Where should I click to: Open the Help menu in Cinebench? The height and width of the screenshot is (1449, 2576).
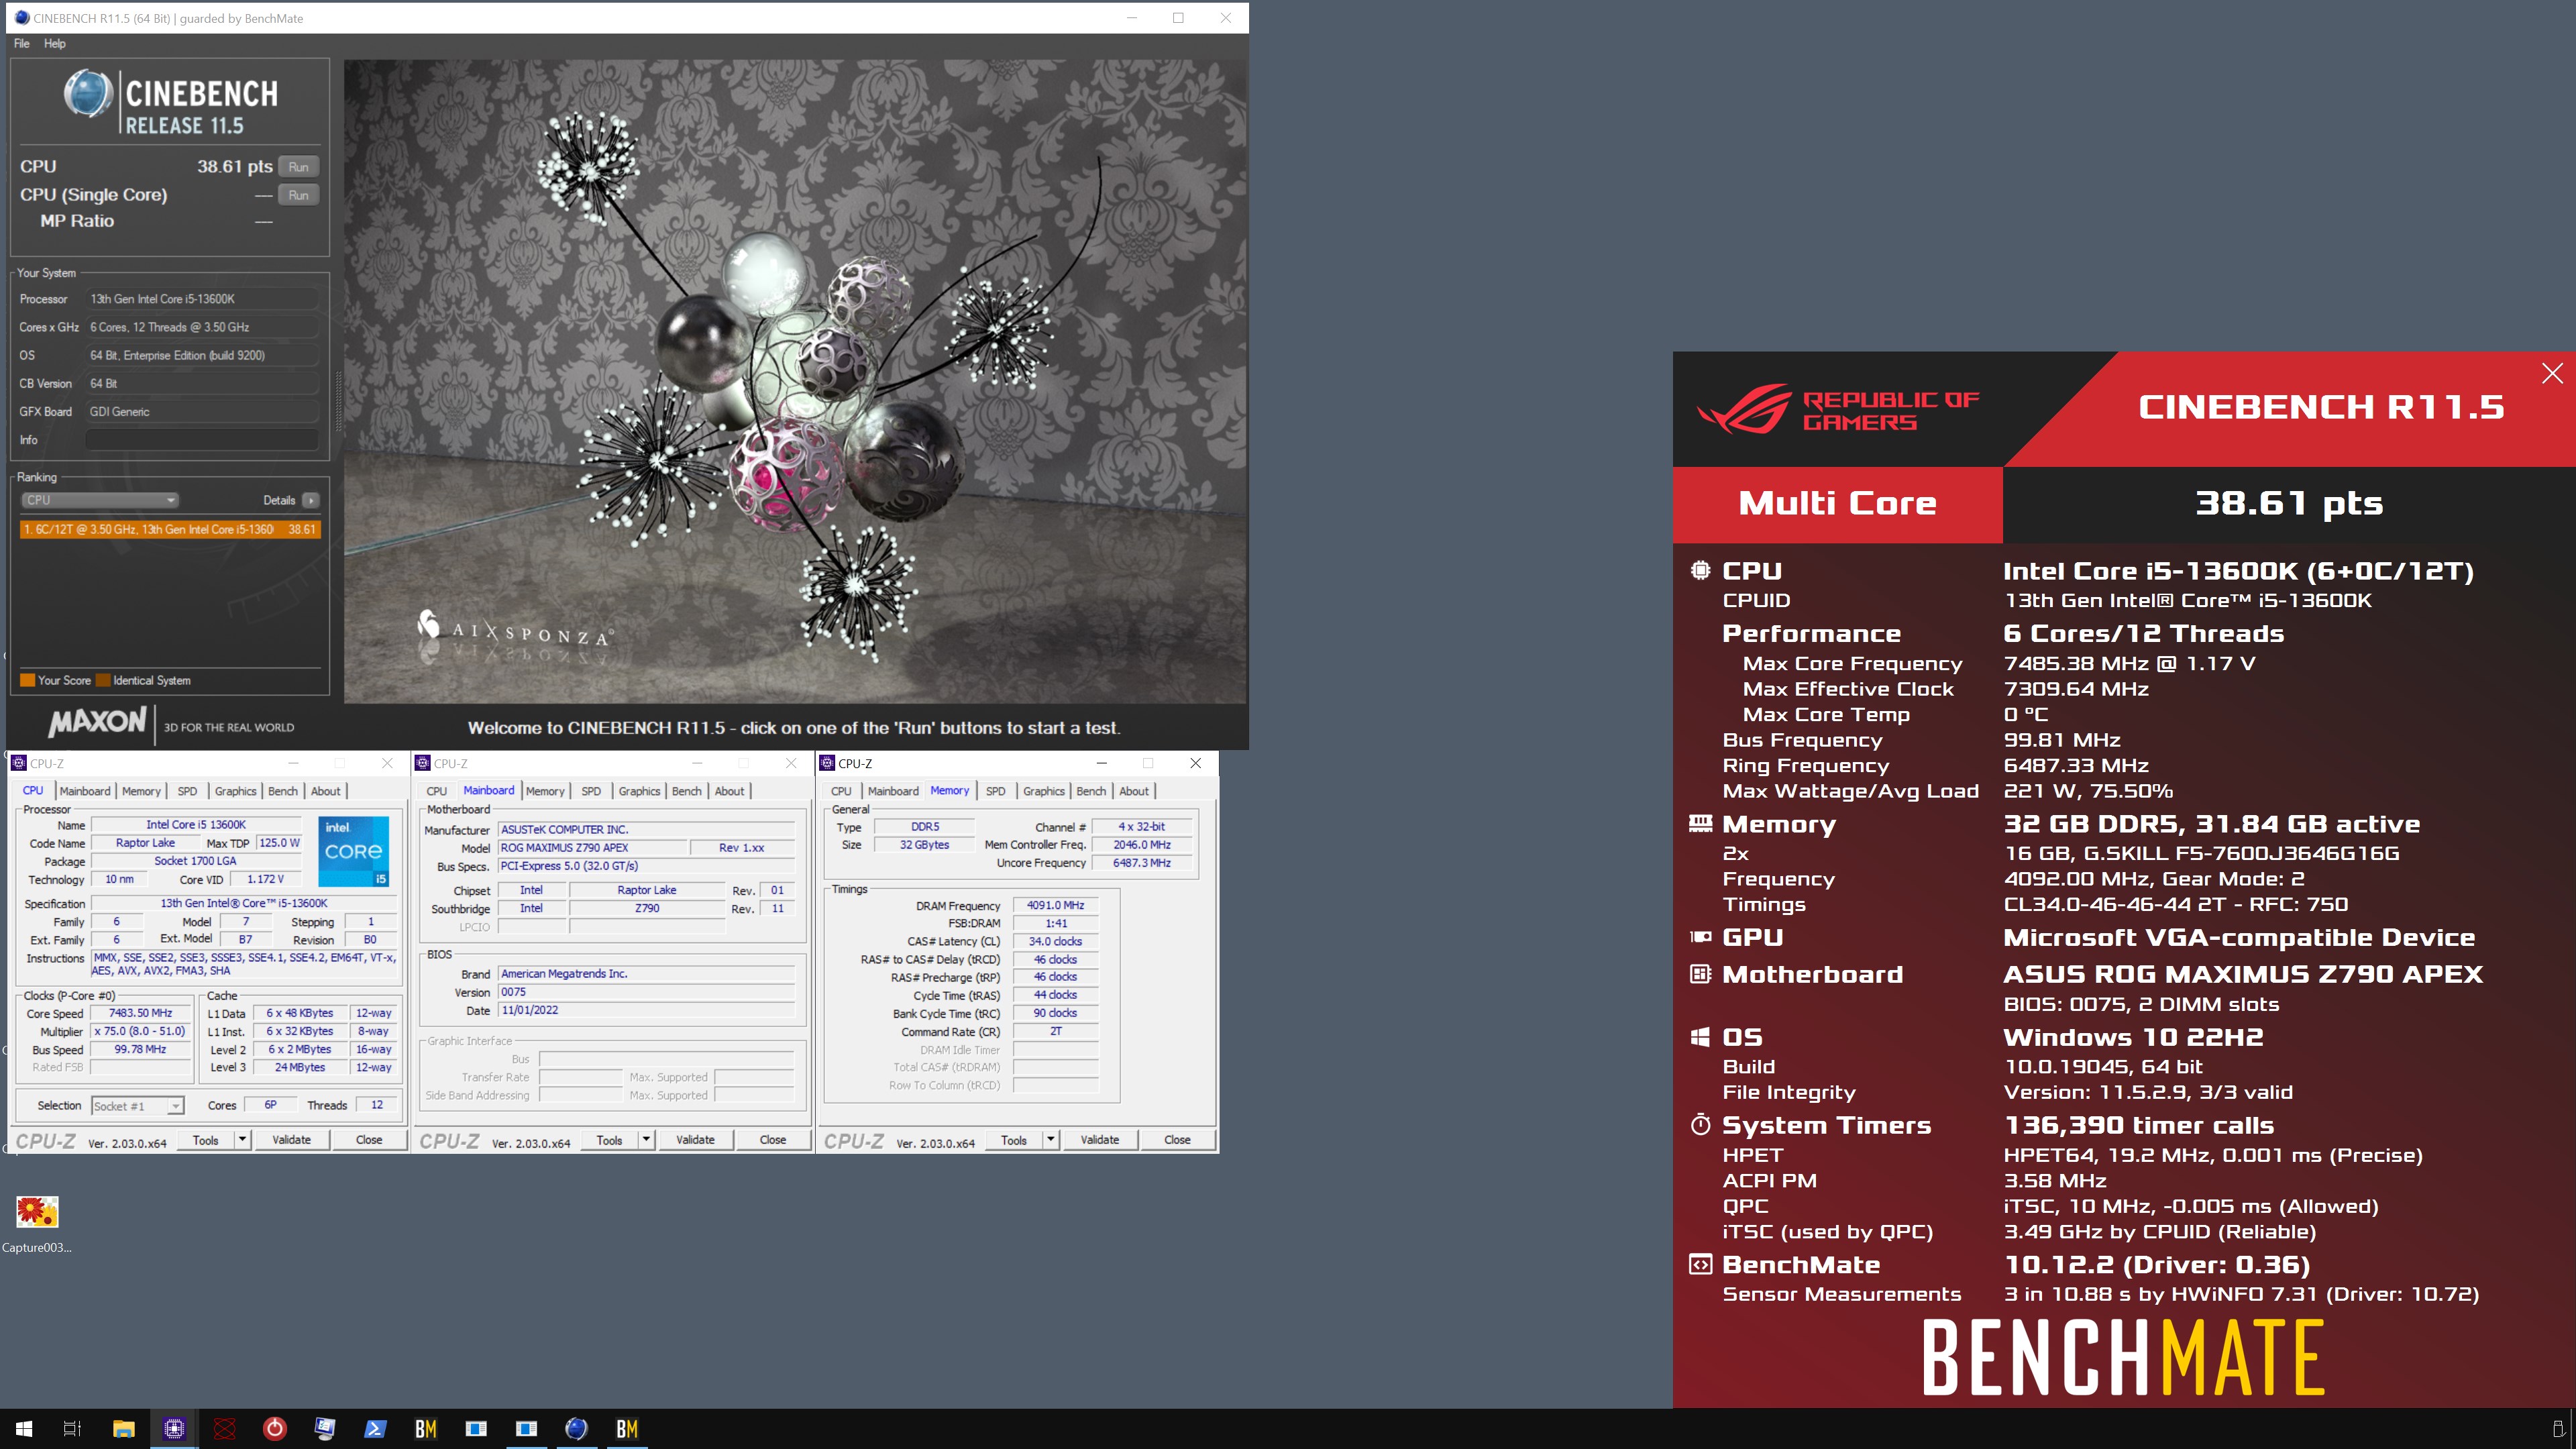55,44
